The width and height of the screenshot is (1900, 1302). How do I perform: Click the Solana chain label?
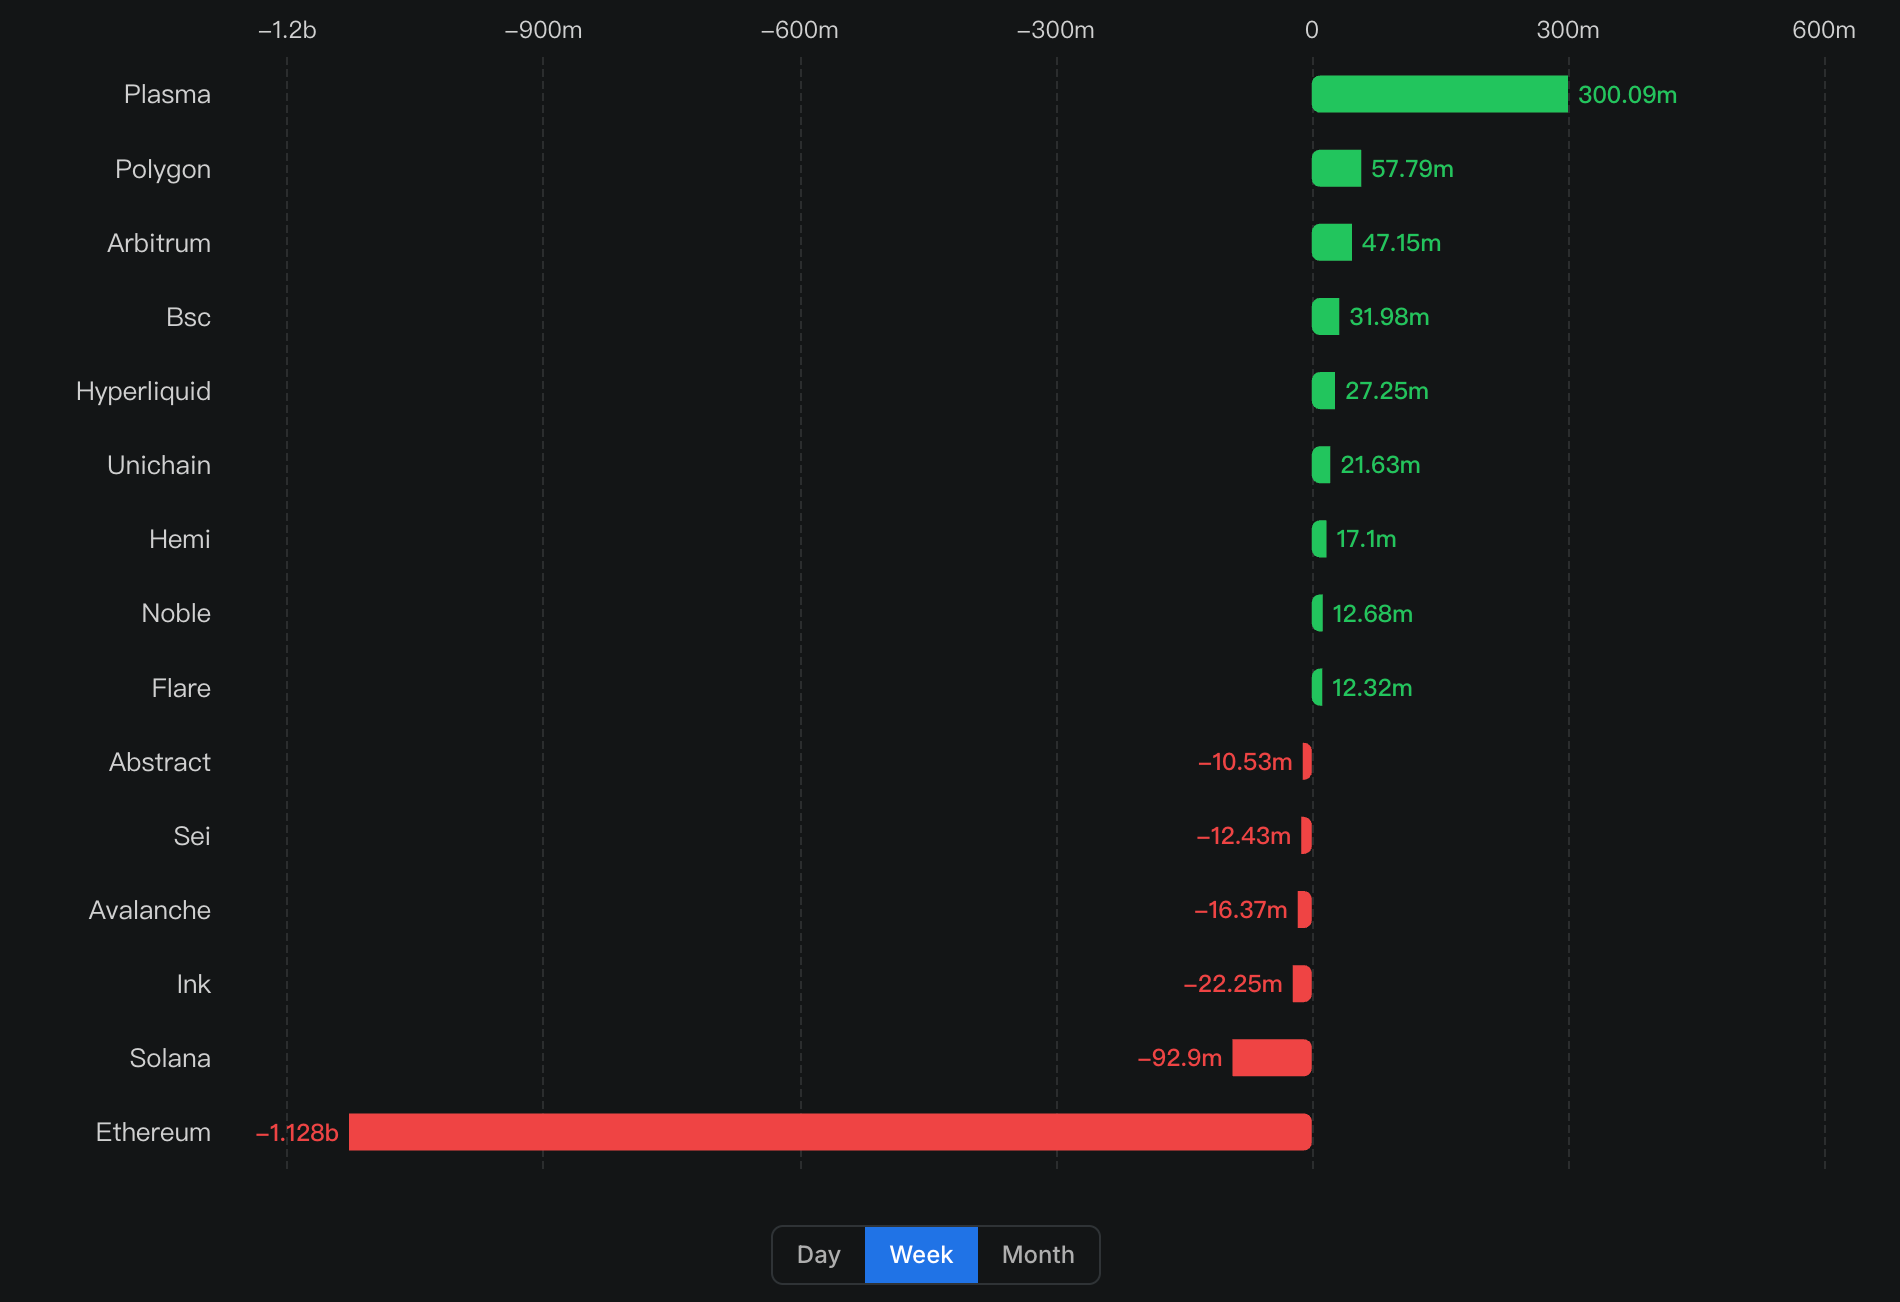tap(170, 1058)
